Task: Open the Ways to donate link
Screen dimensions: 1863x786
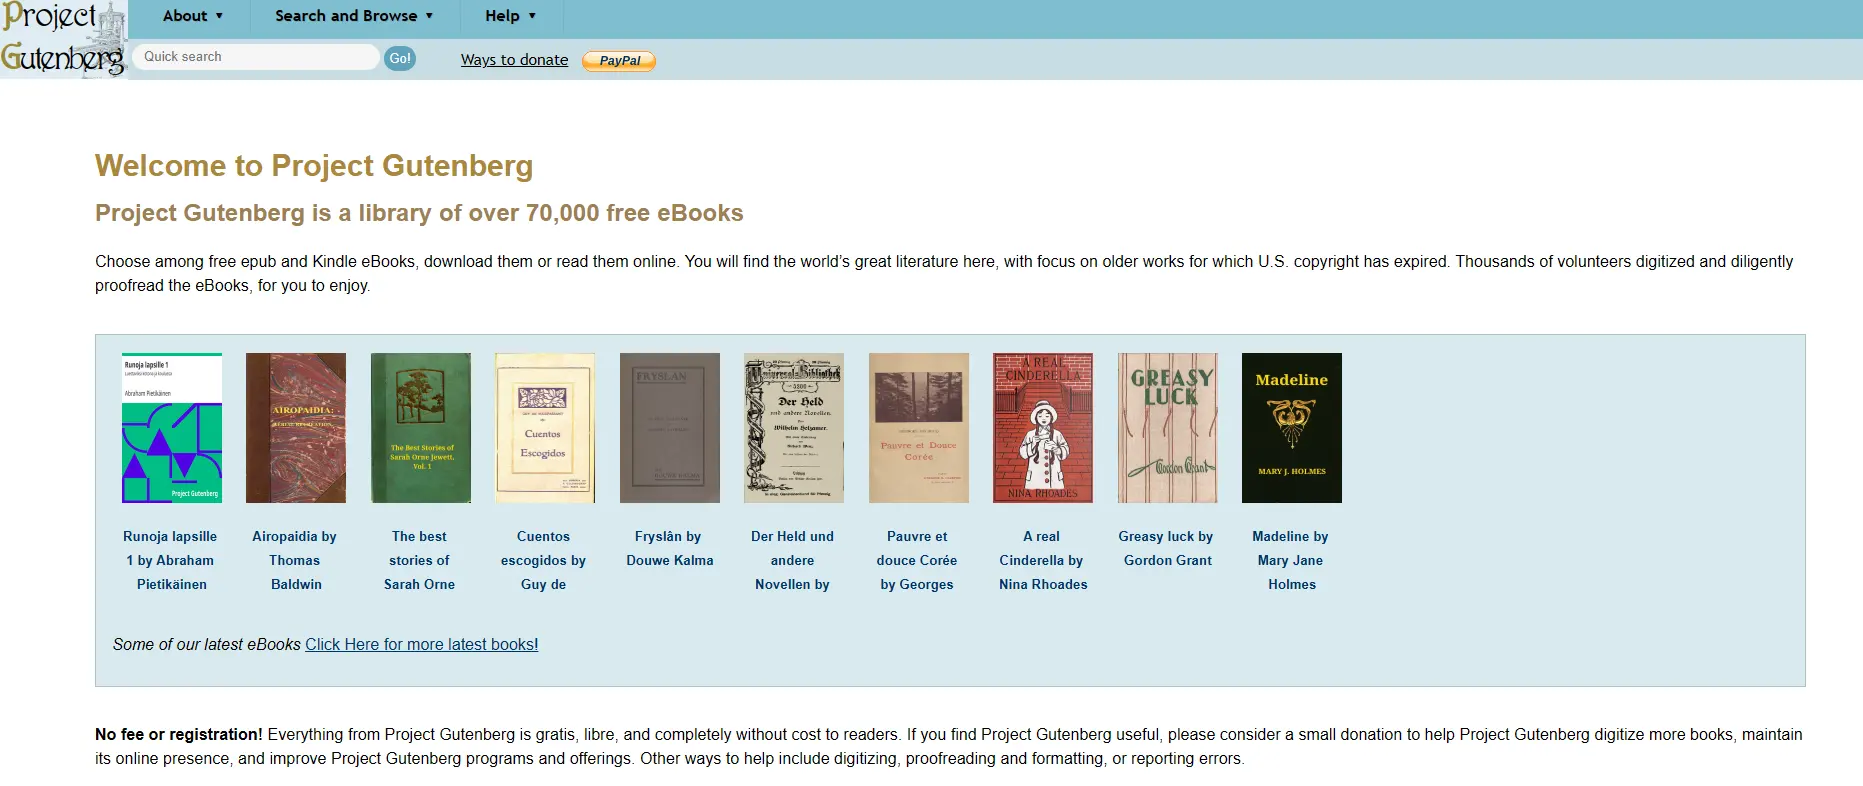Action: 514,60
